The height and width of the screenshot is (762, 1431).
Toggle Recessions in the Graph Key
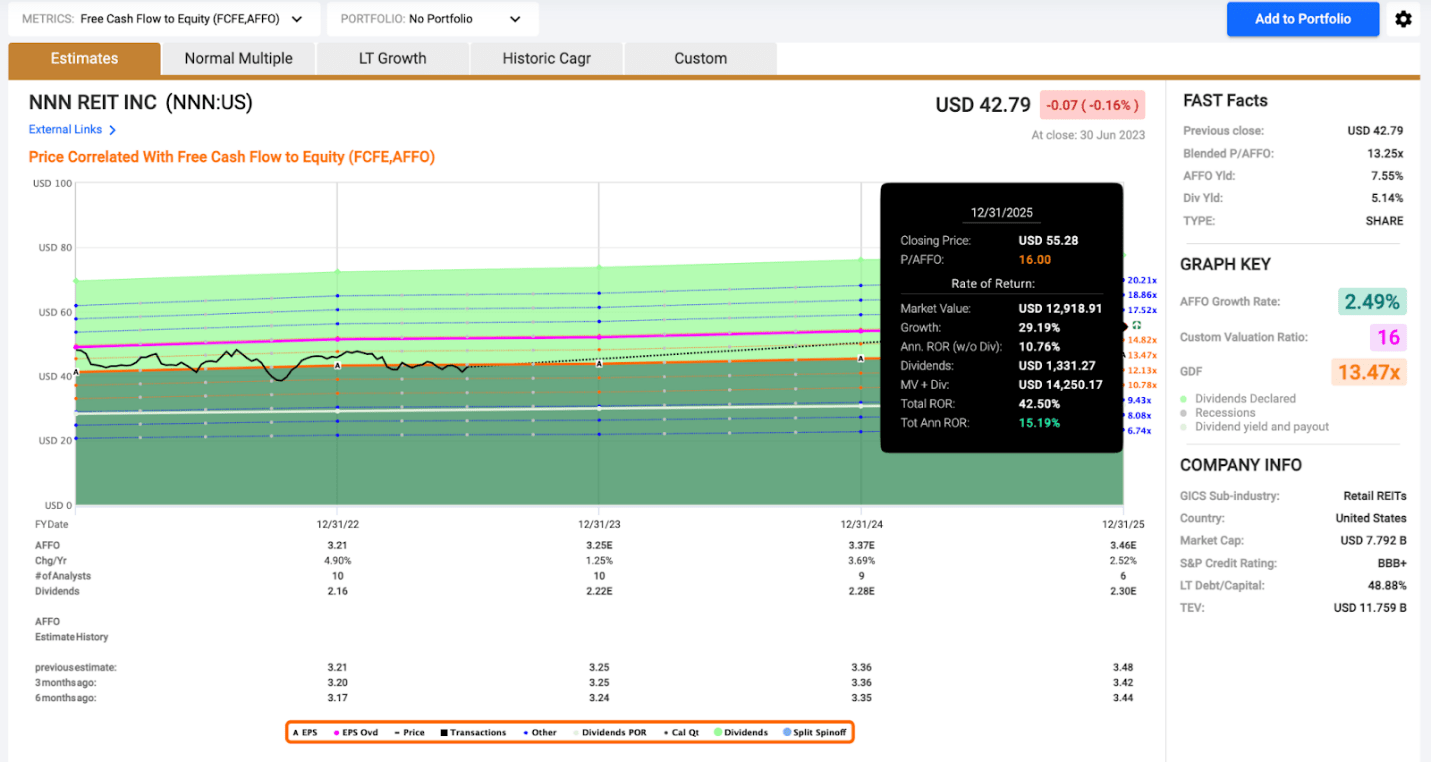1218,413
